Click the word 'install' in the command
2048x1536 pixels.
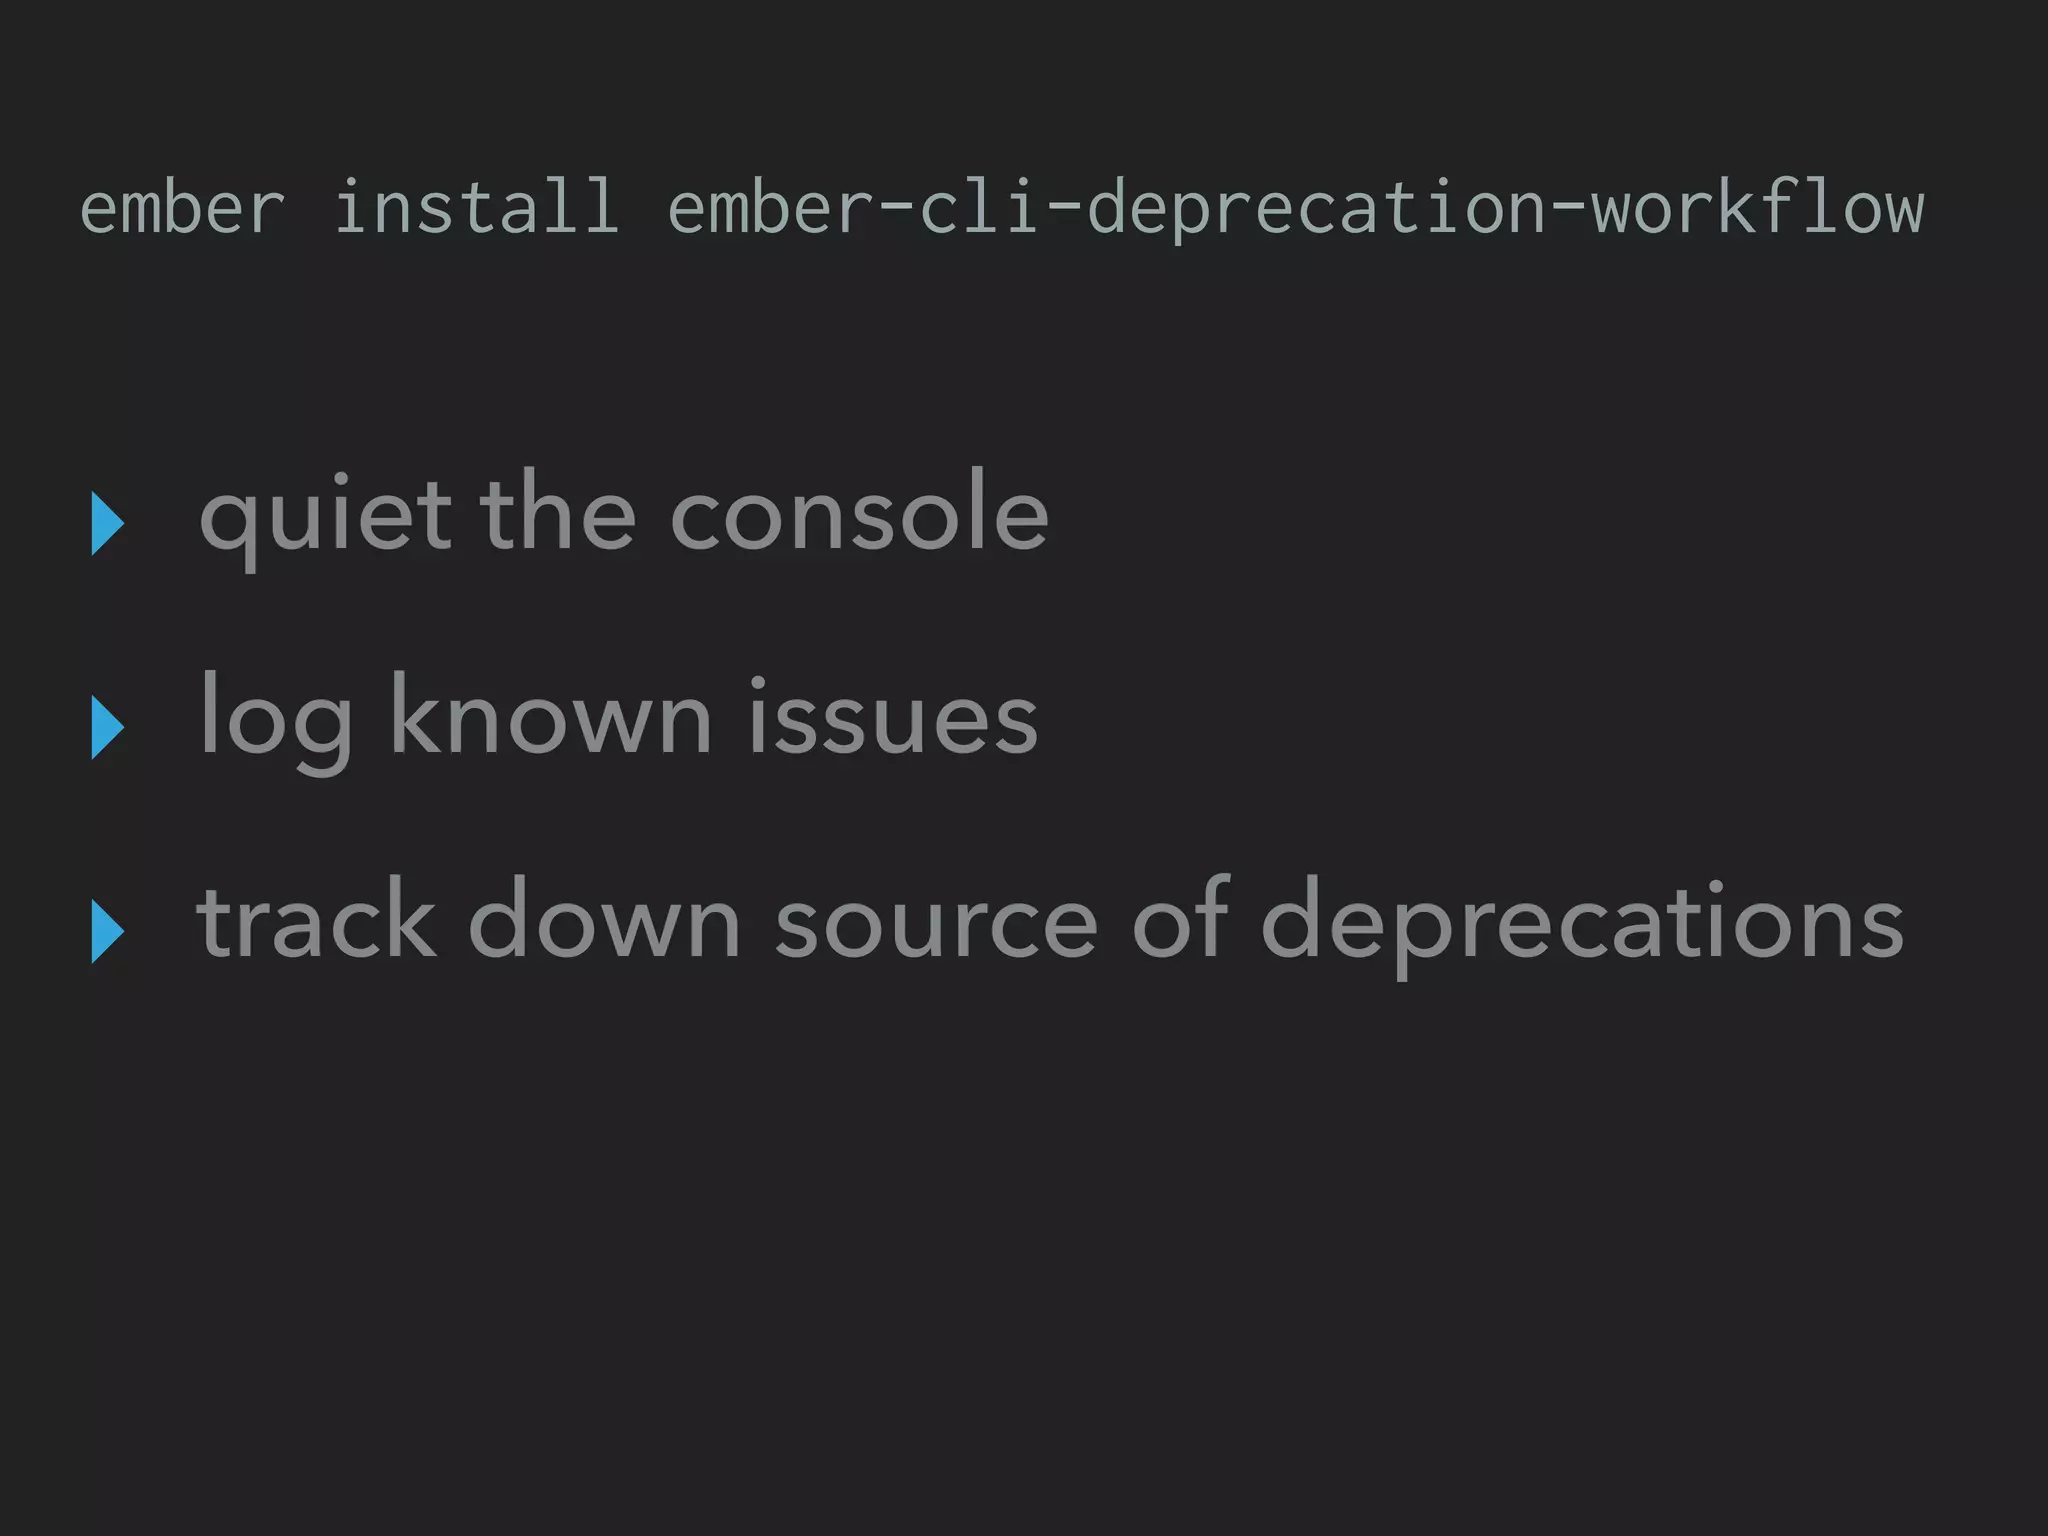[x=476, y=208]
